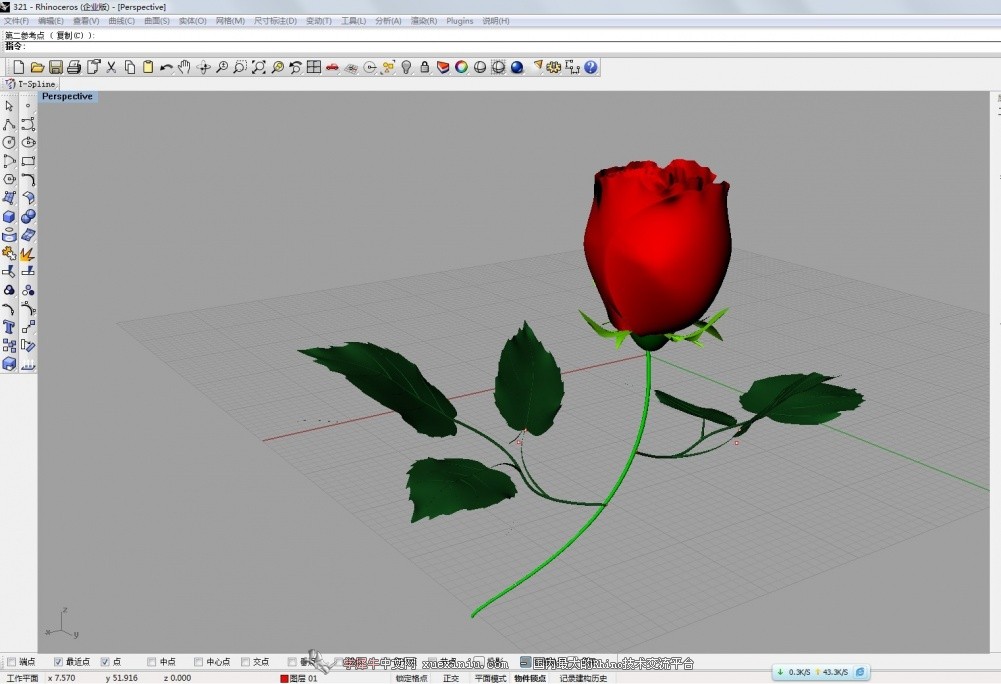Image resolution: width=1001 pixels, height=684 pixels.
Task: Open the 渲染(R) render menu
Action: [424, 21]
